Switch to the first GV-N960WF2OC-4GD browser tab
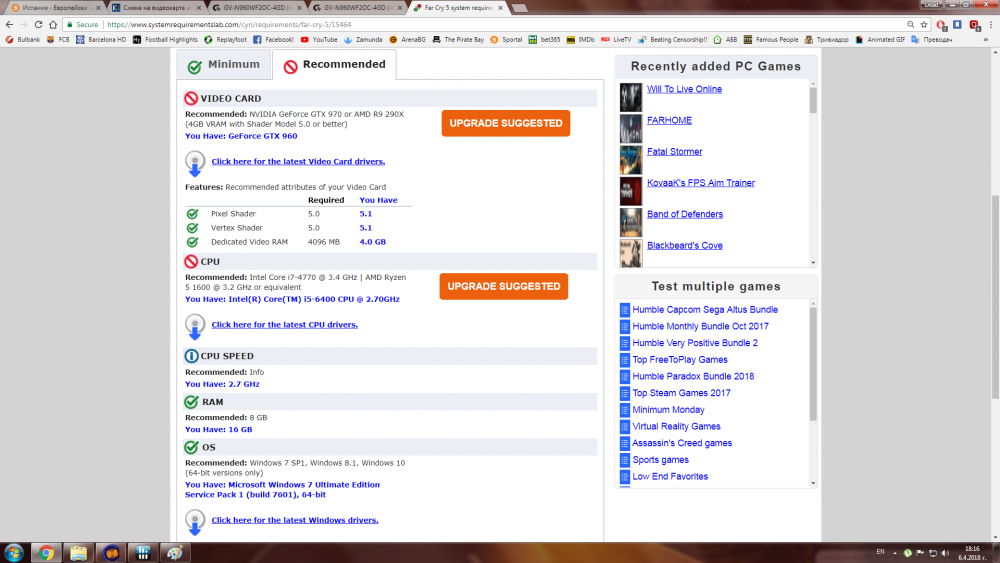 (x=258, y=8)
